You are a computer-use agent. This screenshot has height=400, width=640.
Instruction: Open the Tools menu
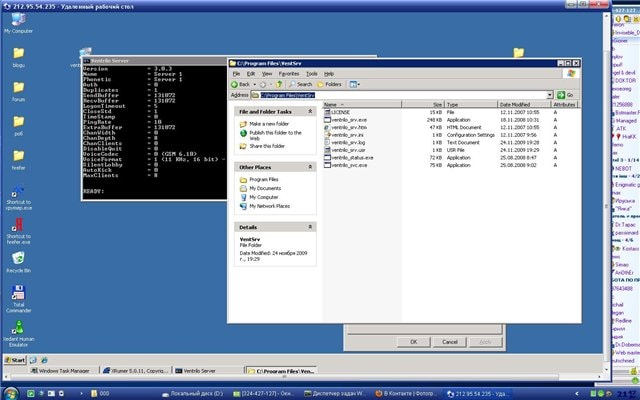coord(312,74)
